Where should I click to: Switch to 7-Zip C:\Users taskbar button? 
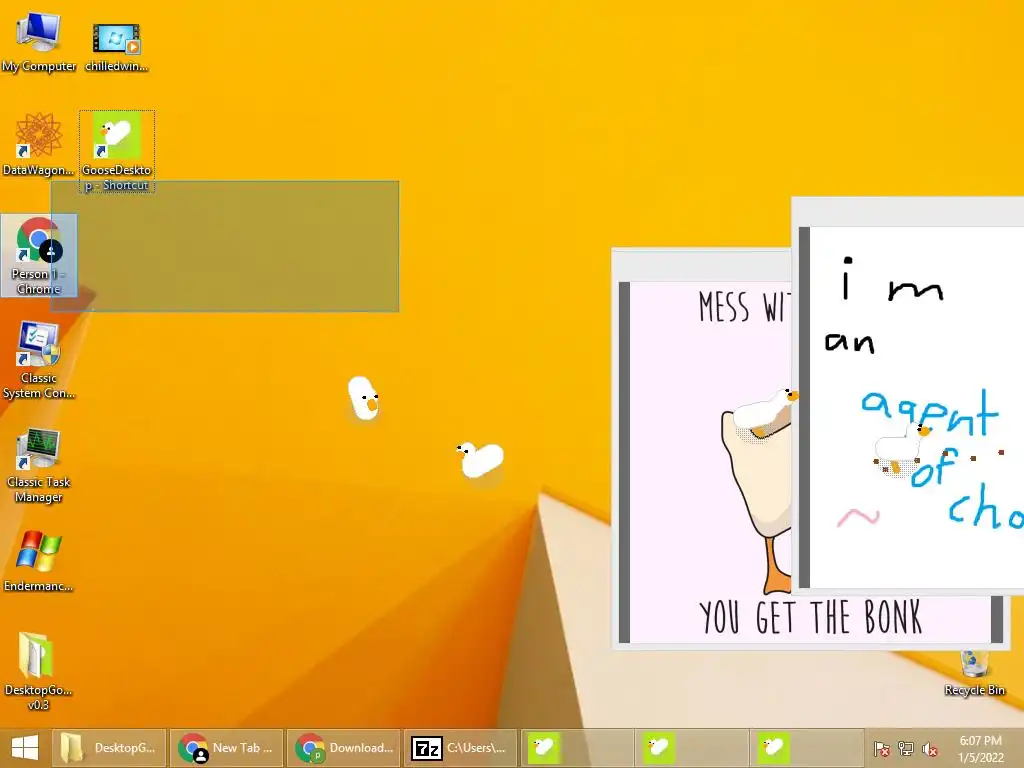coord(460,748)
